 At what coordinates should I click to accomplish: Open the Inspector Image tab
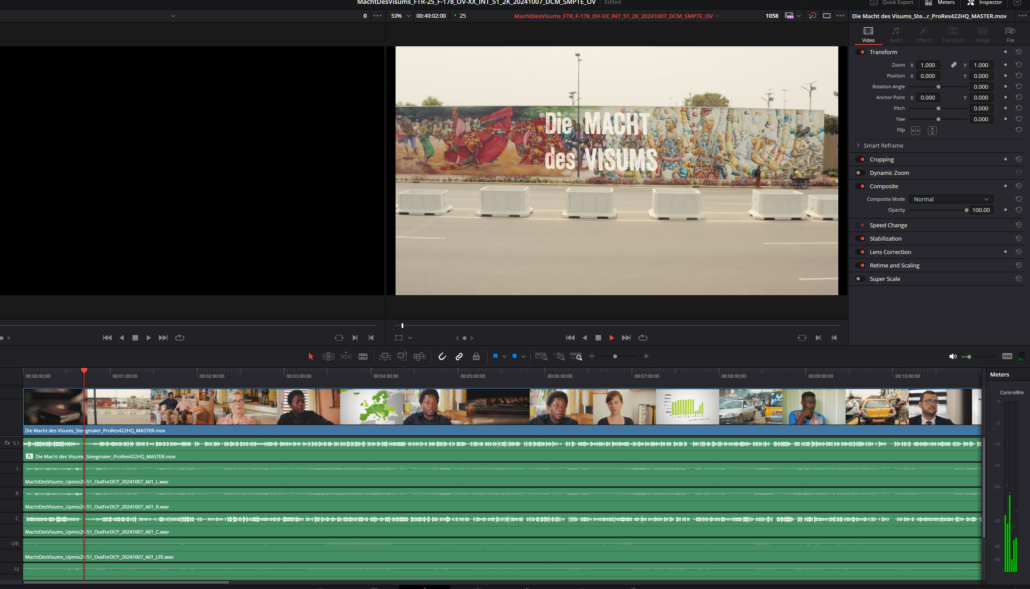982,35
